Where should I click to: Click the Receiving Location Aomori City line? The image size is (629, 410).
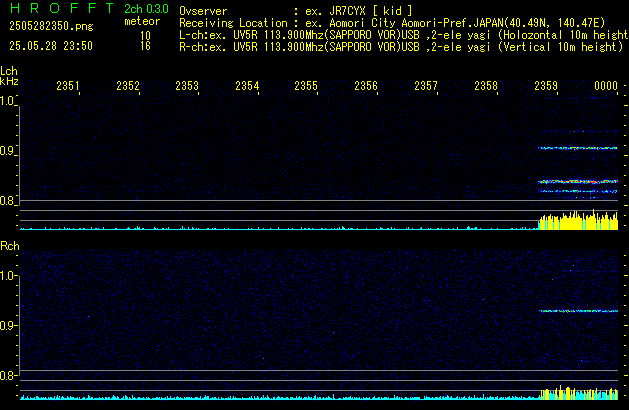392,23
